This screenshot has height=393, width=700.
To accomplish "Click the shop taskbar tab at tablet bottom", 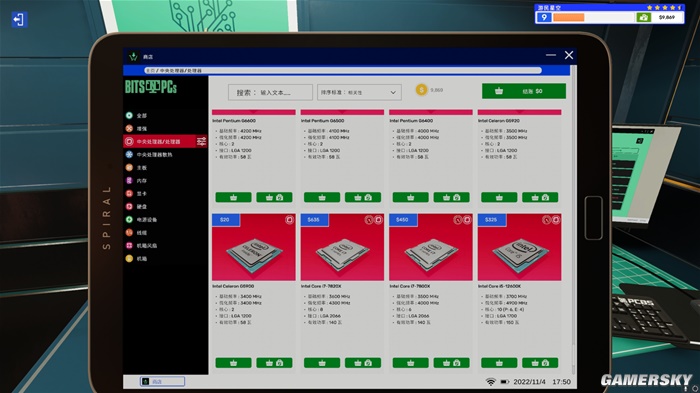I will 162,381.
